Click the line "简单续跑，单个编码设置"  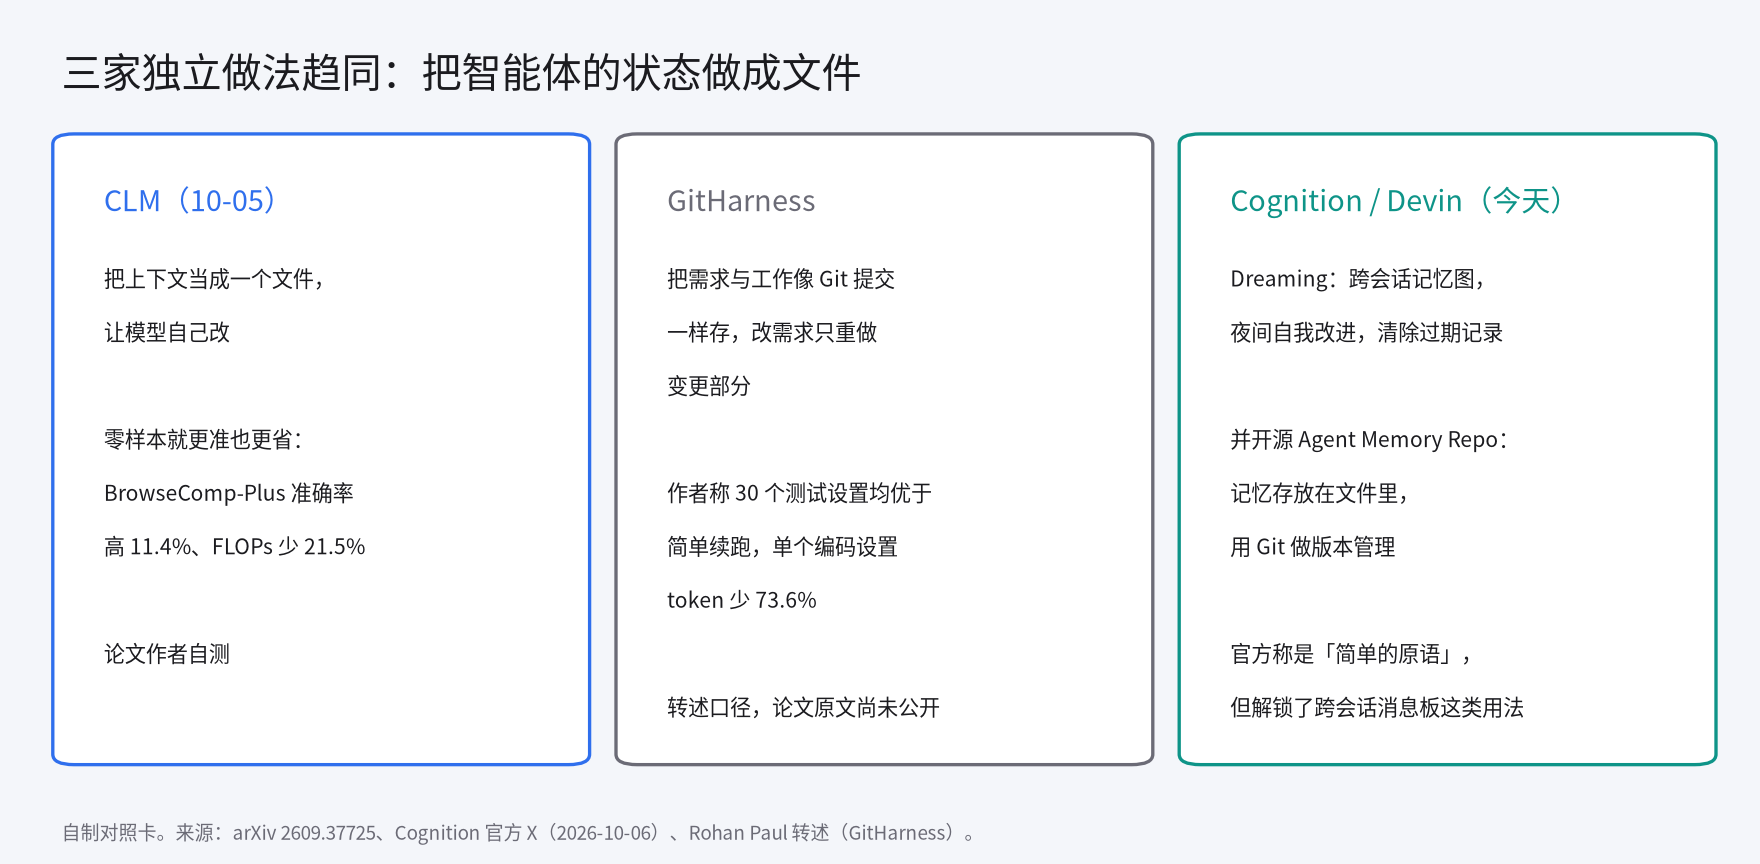click(782, 547)
